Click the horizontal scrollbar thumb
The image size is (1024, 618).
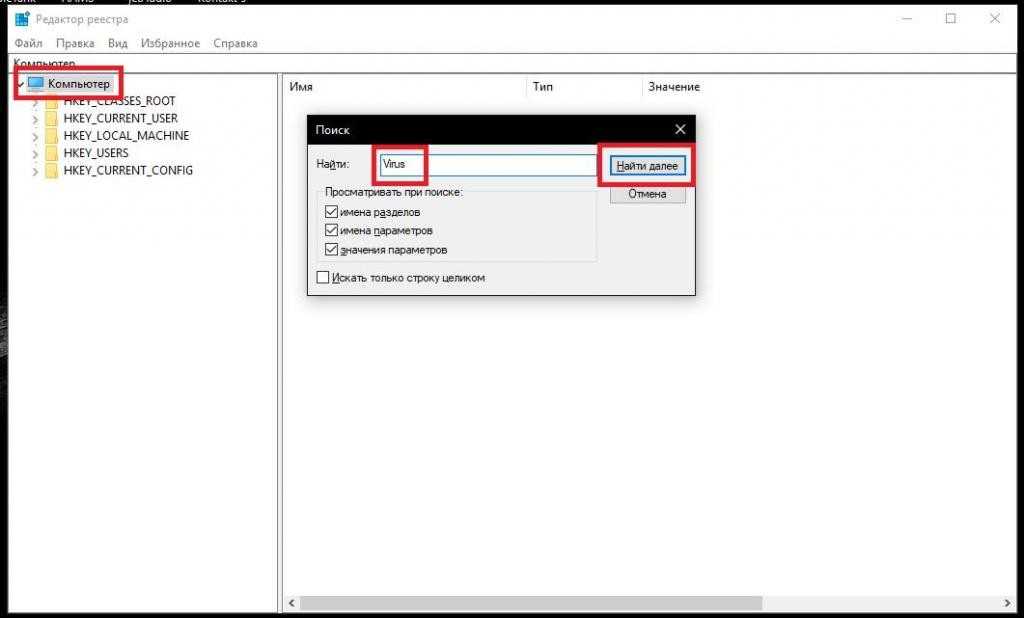point(531,602)
